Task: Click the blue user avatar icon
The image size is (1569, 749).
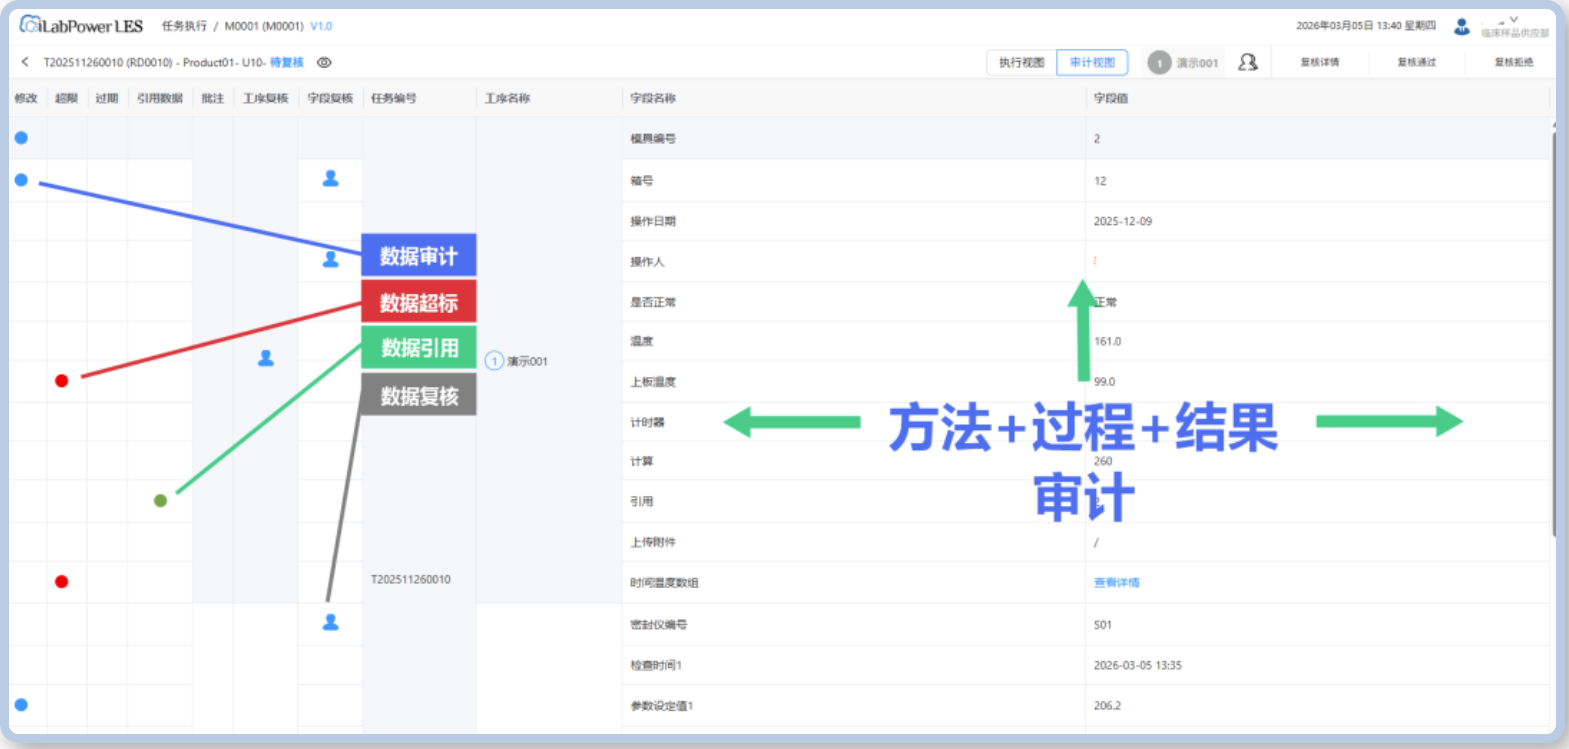Action: pyautogui.click(x=1461, y=27)
